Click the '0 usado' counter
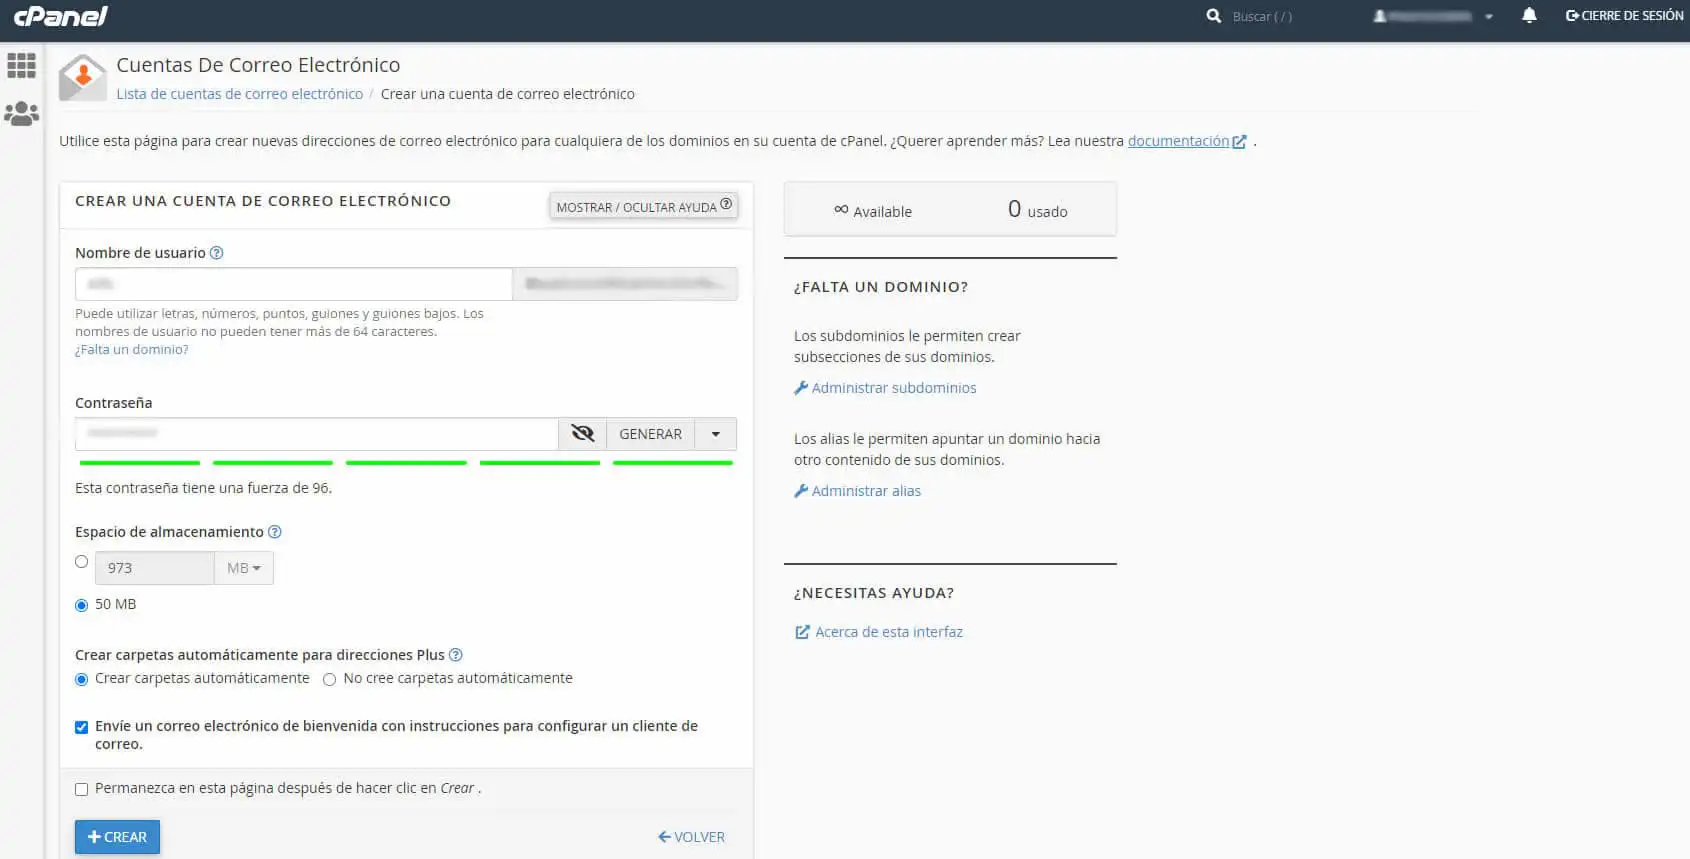Viewport: 1690px width, 859px height. pyautogui.click(x=1037, y=210)
